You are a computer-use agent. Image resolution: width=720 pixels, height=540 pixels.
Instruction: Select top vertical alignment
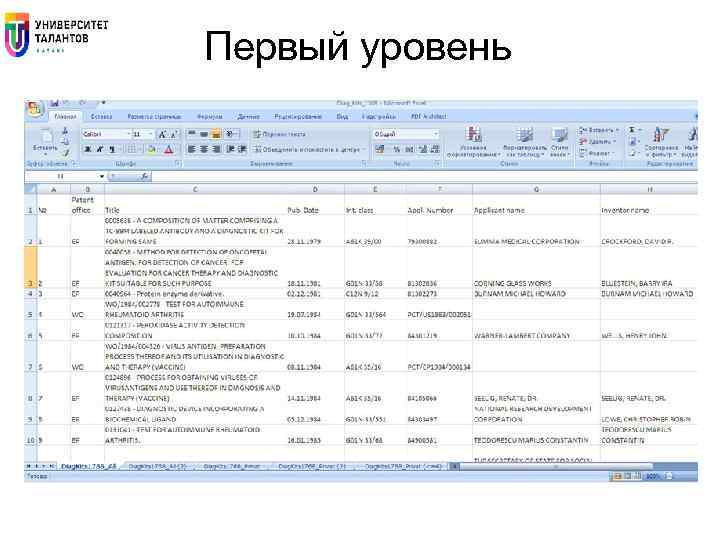tap(192, 134)
